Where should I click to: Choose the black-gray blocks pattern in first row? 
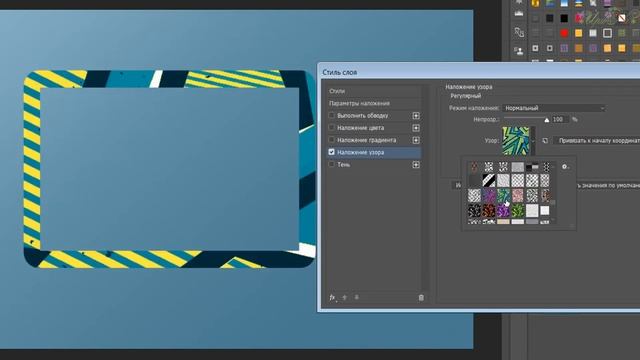[x=532, y=167]
